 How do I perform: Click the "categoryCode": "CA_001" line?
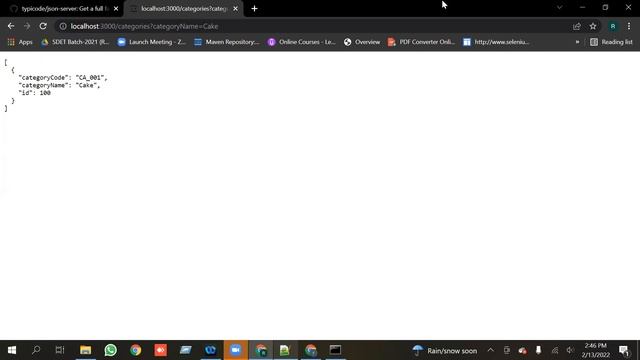pos(63,78)
